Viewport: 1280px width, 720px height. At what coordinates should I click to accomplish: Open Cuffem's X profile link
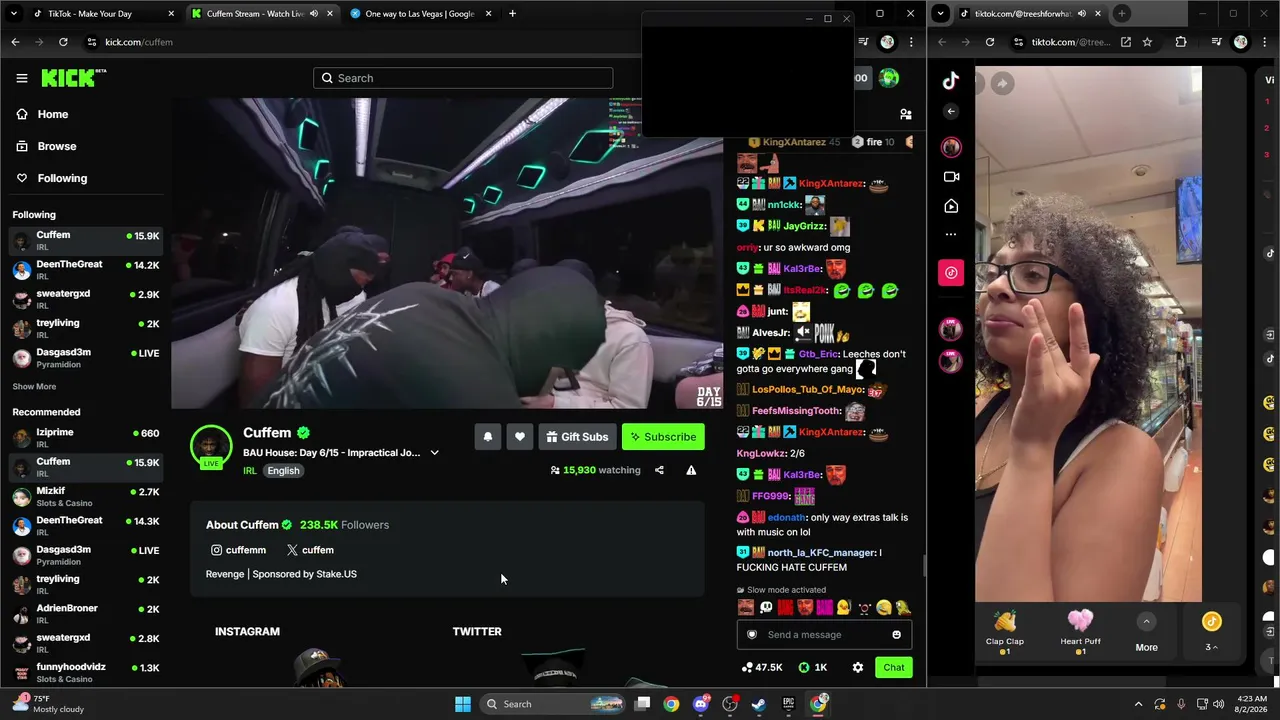click(310, 550)
